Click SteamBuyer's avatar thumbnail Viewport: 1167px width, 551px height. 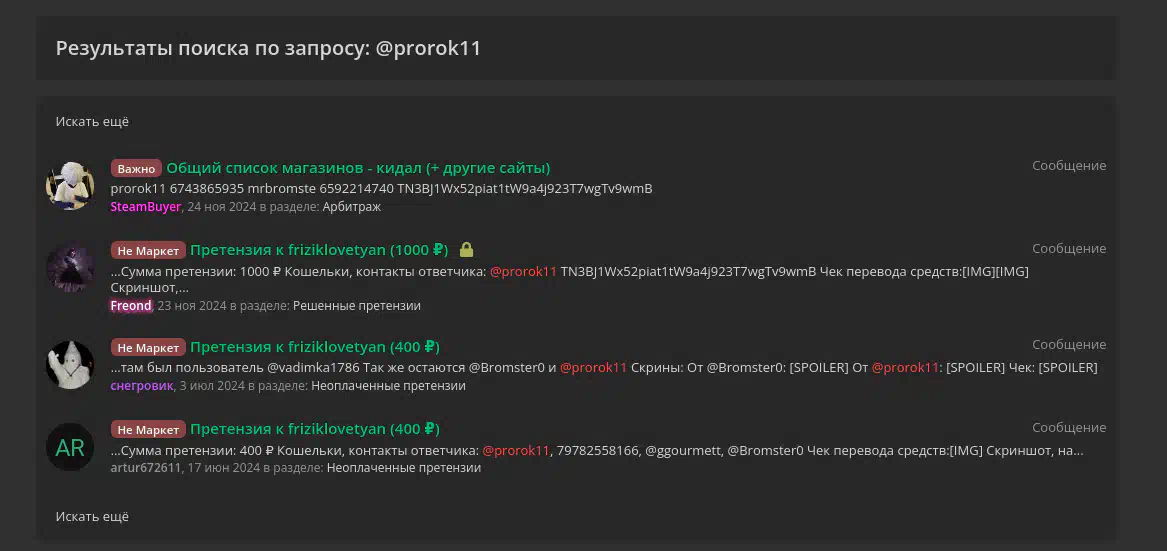click(70, 186)
